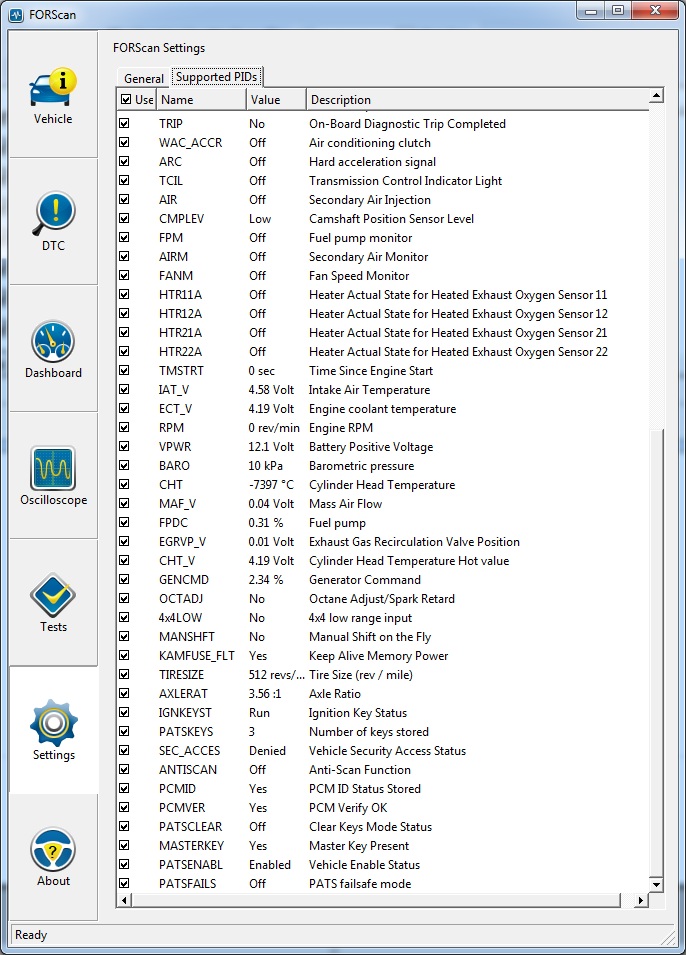The width and height of the screenshot is (686, 955).
Task: Select the OCTADJ row name
Action: click(181, 599)
